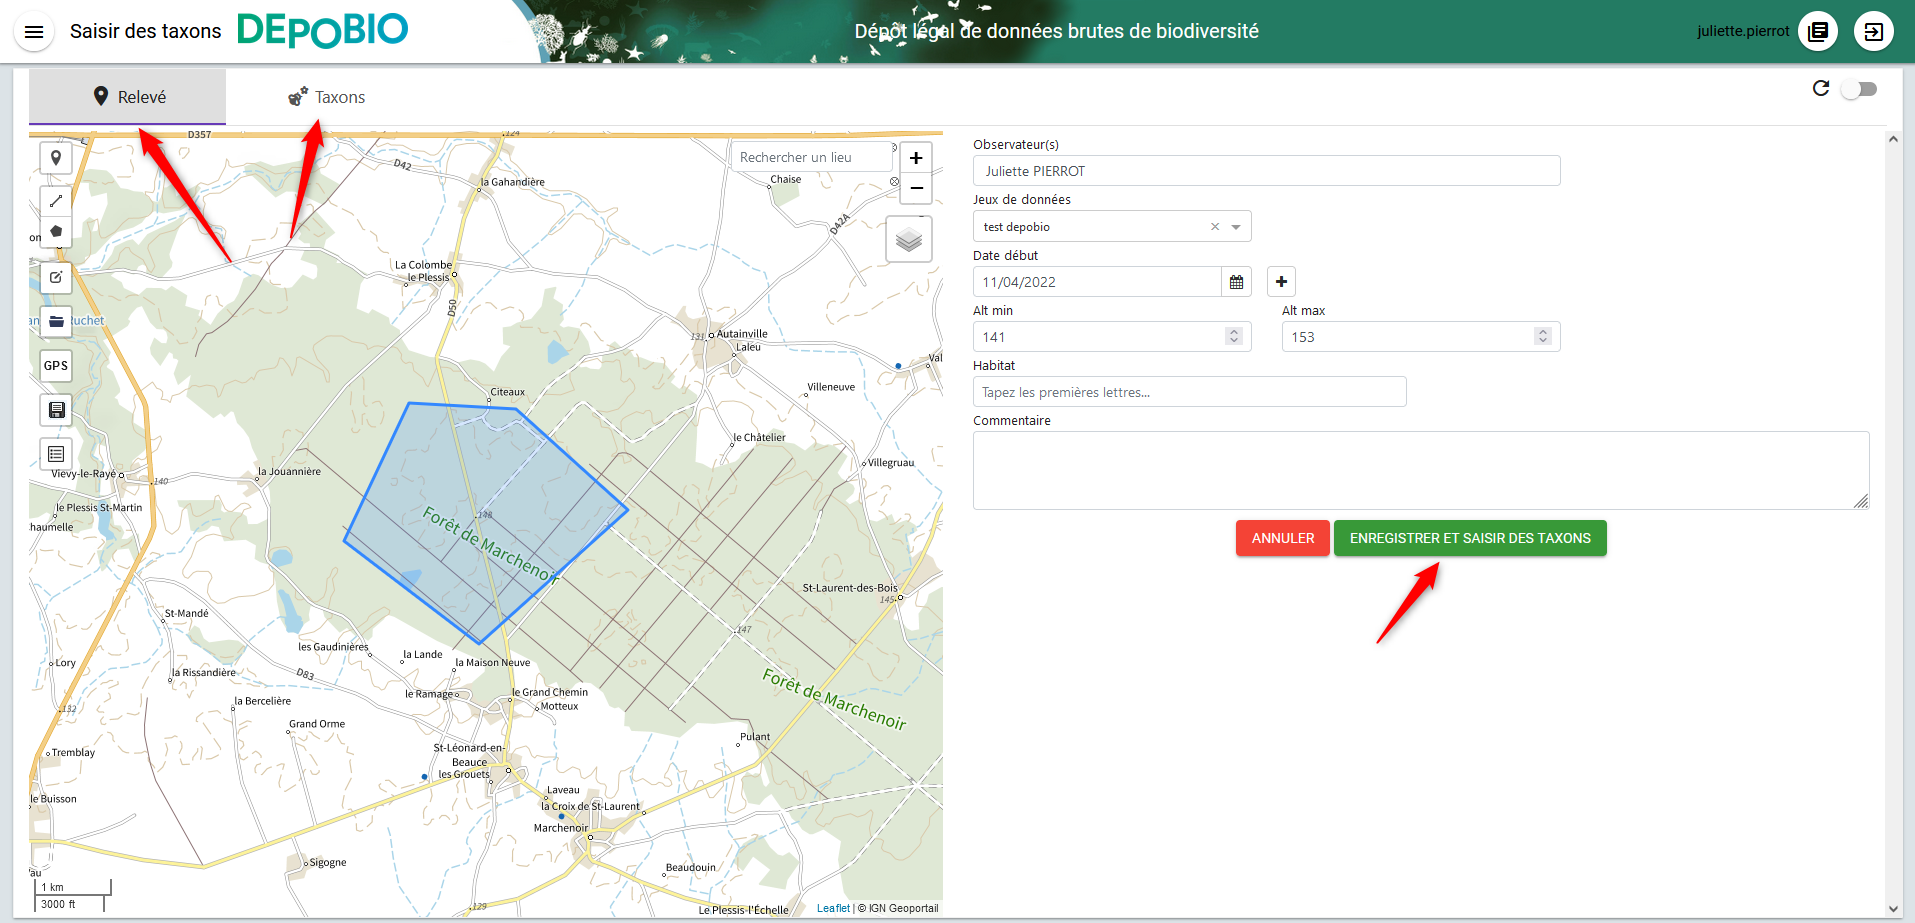Click the Date début input field
1915x923 pixels.
point(1097,282)
